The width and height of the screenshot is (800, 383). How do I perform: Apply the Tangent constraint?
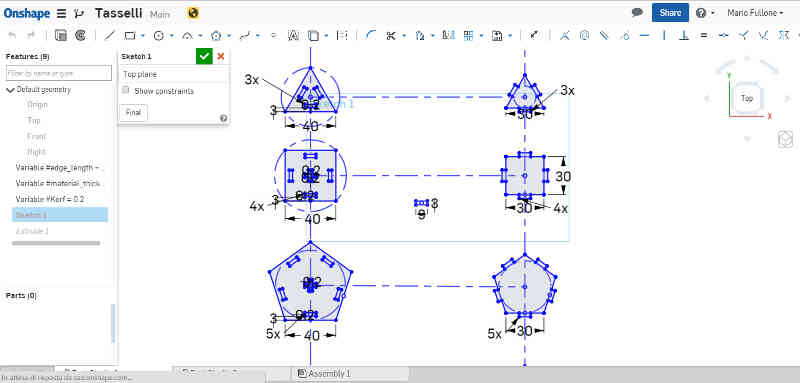(x=624, y=35)
